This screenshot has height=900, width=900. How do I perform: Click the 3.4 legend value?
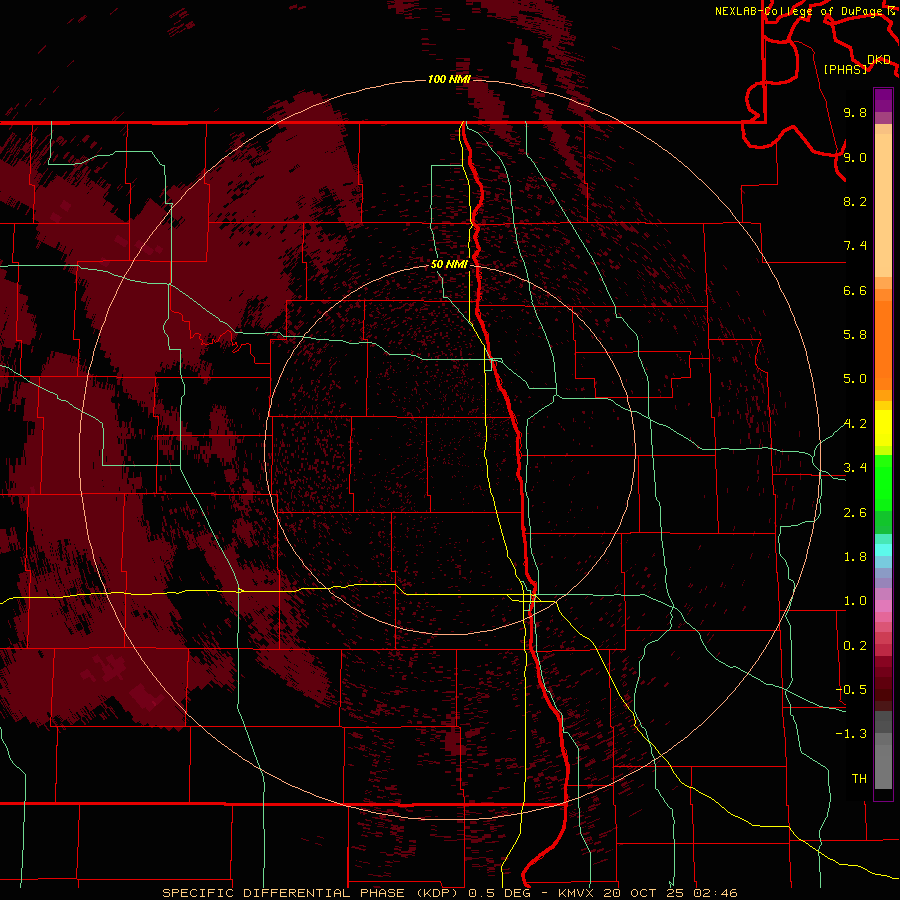click(x=855, y=468)
